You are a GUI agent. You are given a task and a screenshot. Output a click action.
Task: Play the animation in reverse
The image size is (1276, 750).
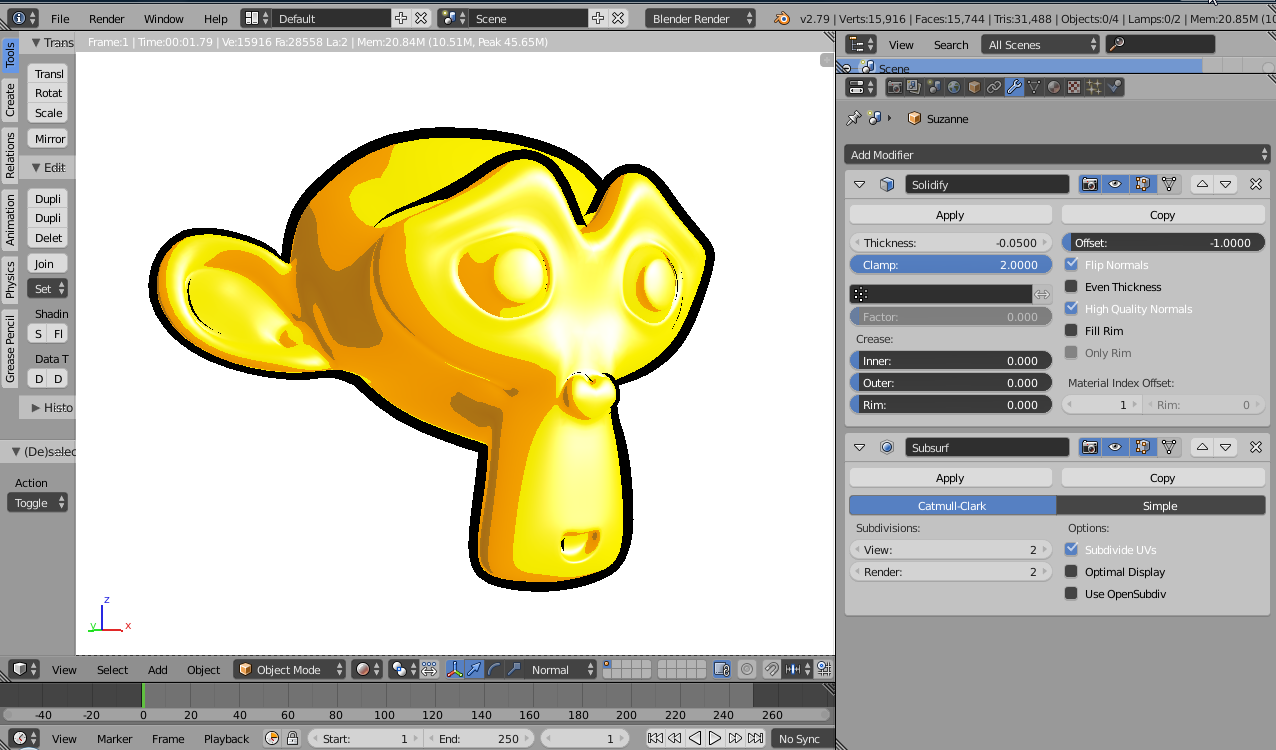(695, 738)
